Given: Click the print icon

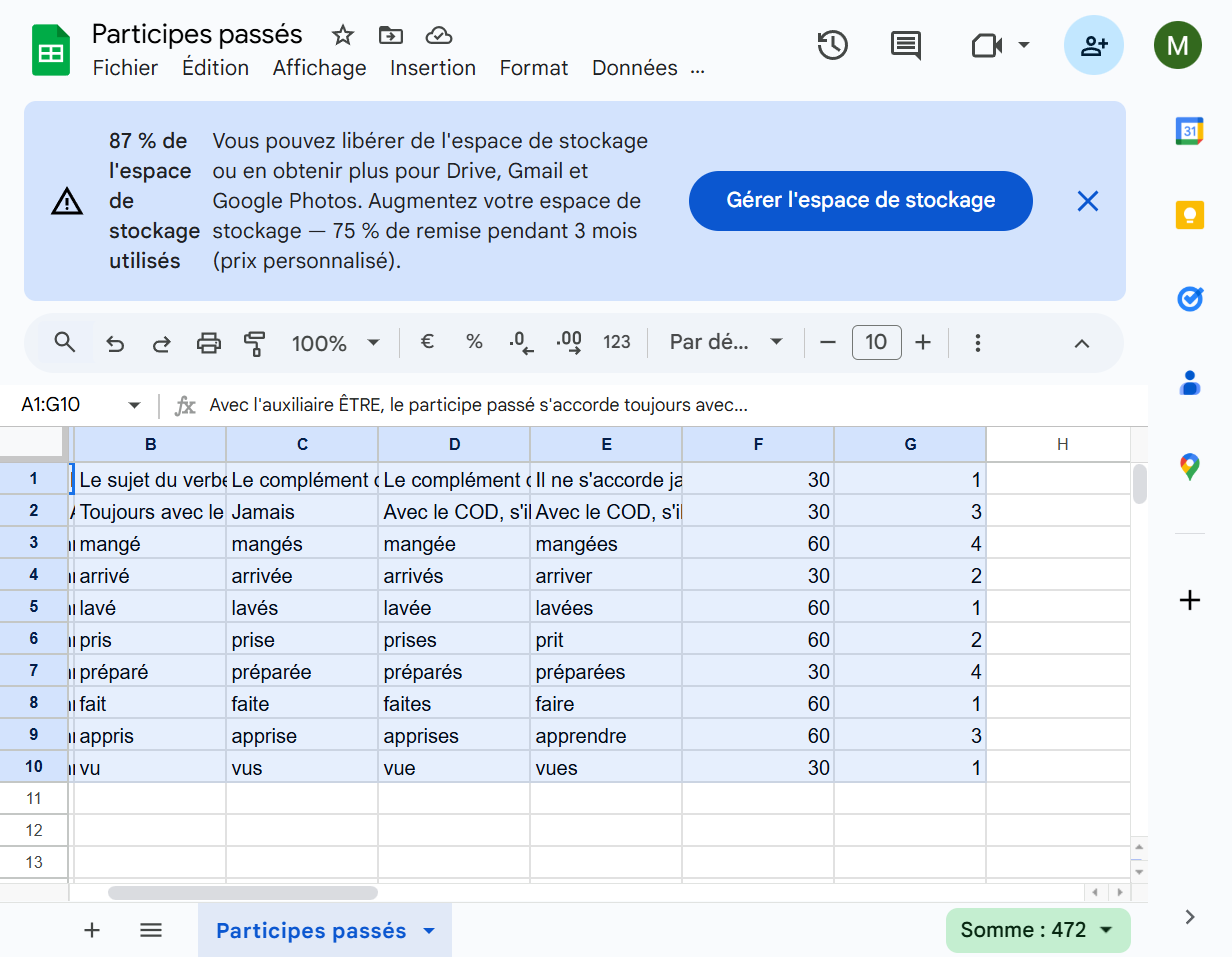Looking at the screenshot, I should [208, 344].
